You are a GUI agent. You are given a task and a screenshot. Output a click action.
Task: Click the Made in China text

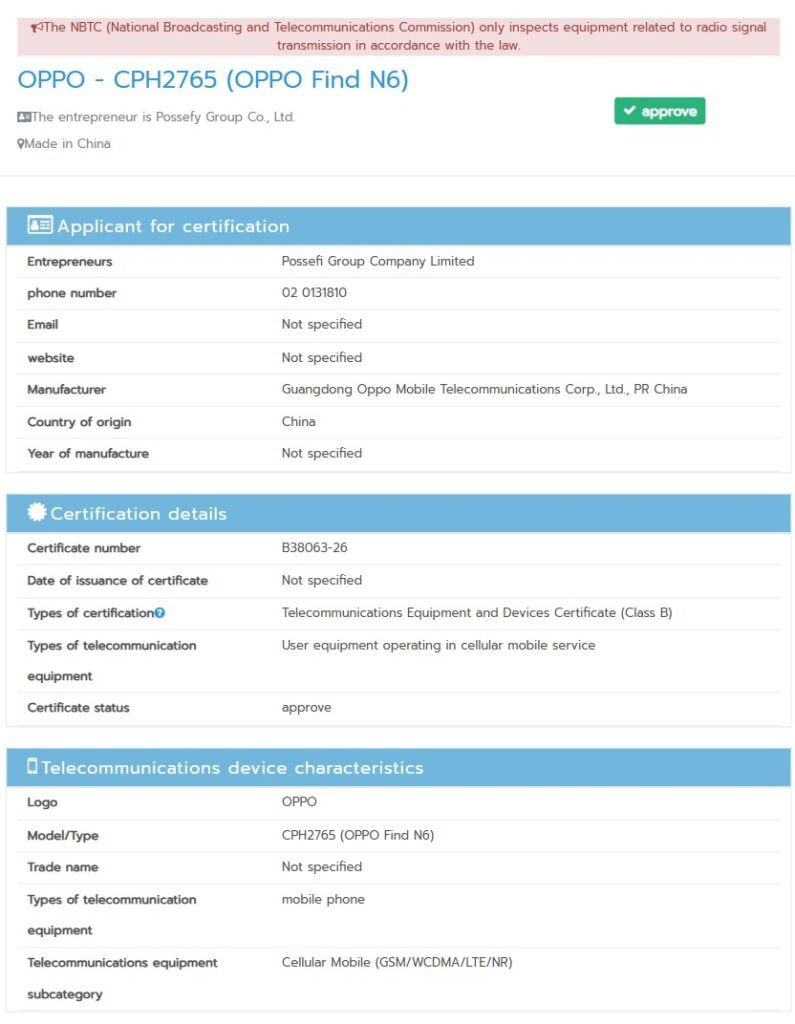[x=67, y=143]
